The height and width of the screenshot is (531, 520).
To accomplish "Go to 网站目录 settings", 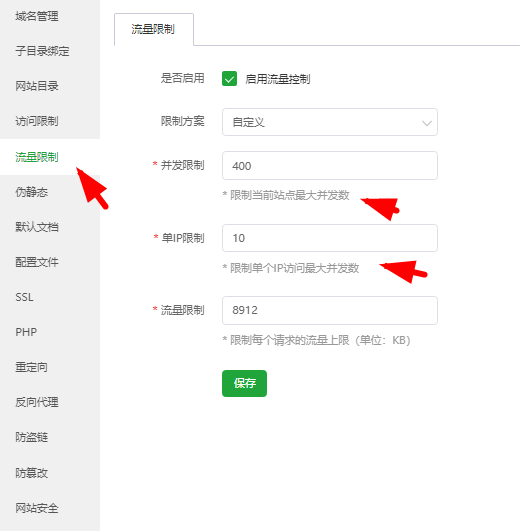I will [37, 86].
